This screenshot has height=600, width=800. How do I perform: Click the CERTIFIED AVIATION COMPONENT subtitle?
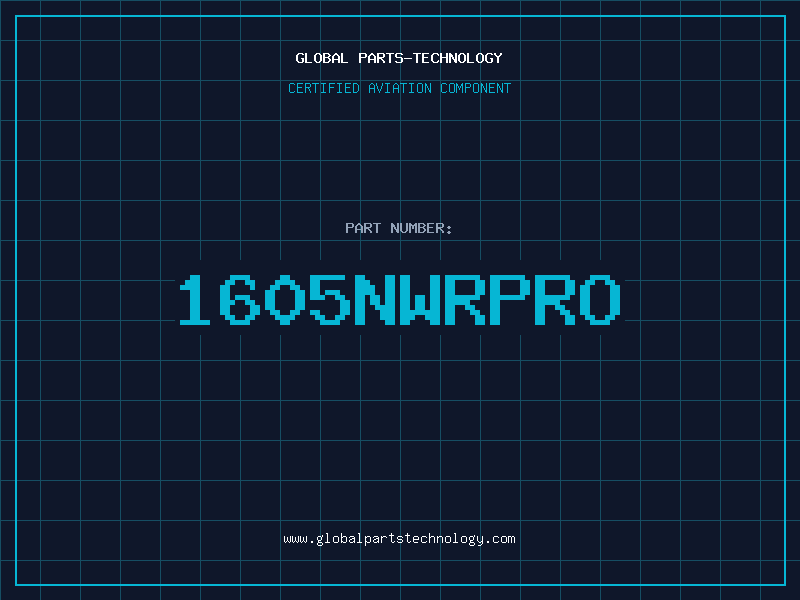[x=399, y=88]
